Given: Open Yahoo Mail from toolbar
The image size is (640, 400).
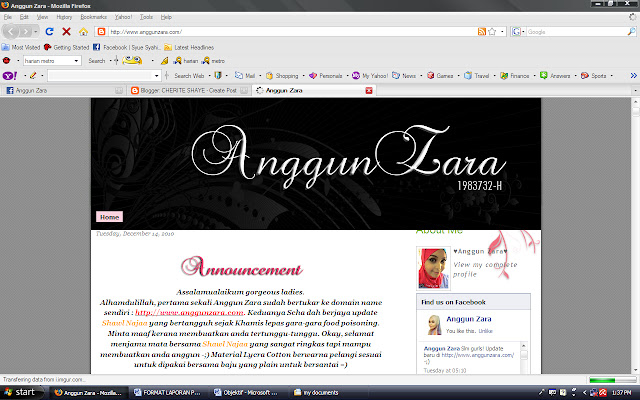Looking at the screenshot, I should (245, 76).
